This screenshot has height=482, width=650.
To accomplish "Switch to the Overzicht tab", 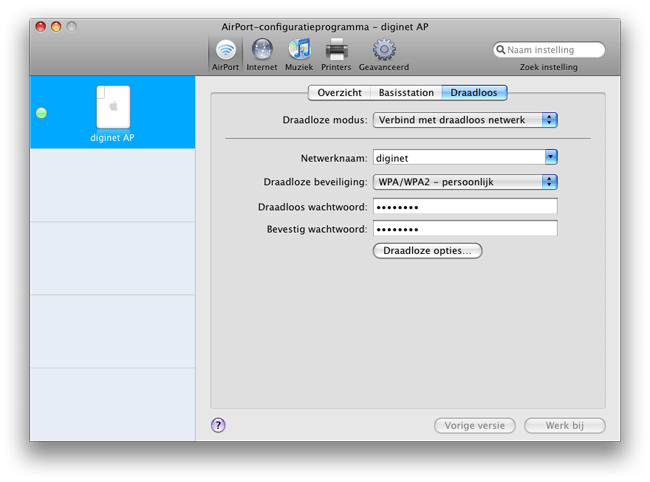I will (x=340, y=92).
